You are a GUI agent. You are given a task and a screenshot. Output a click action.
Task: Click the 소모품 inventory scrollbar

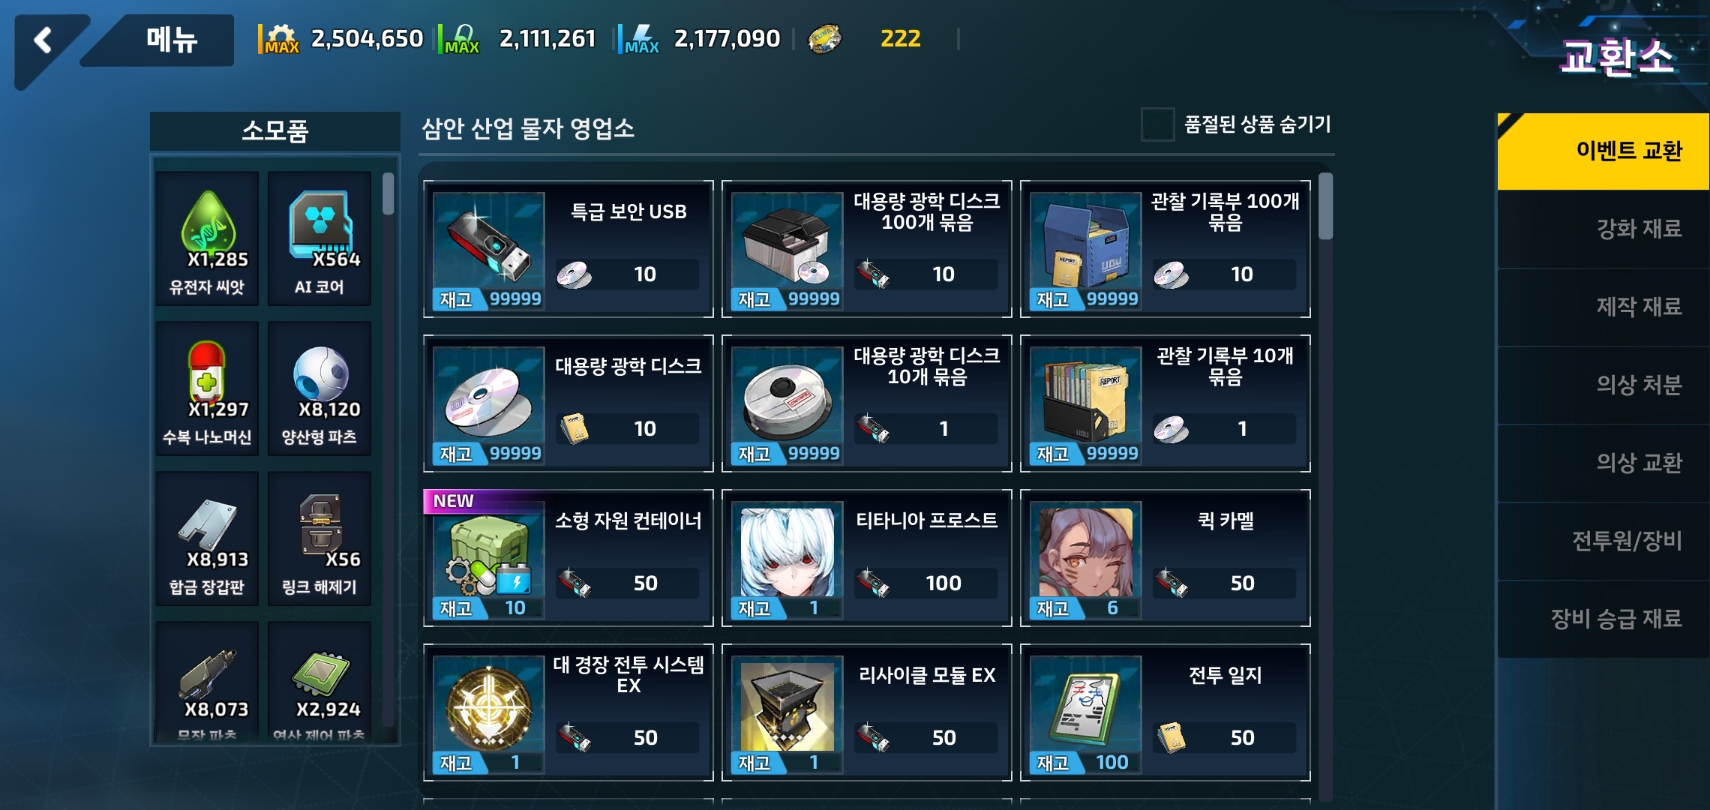[x=388, y=193]
